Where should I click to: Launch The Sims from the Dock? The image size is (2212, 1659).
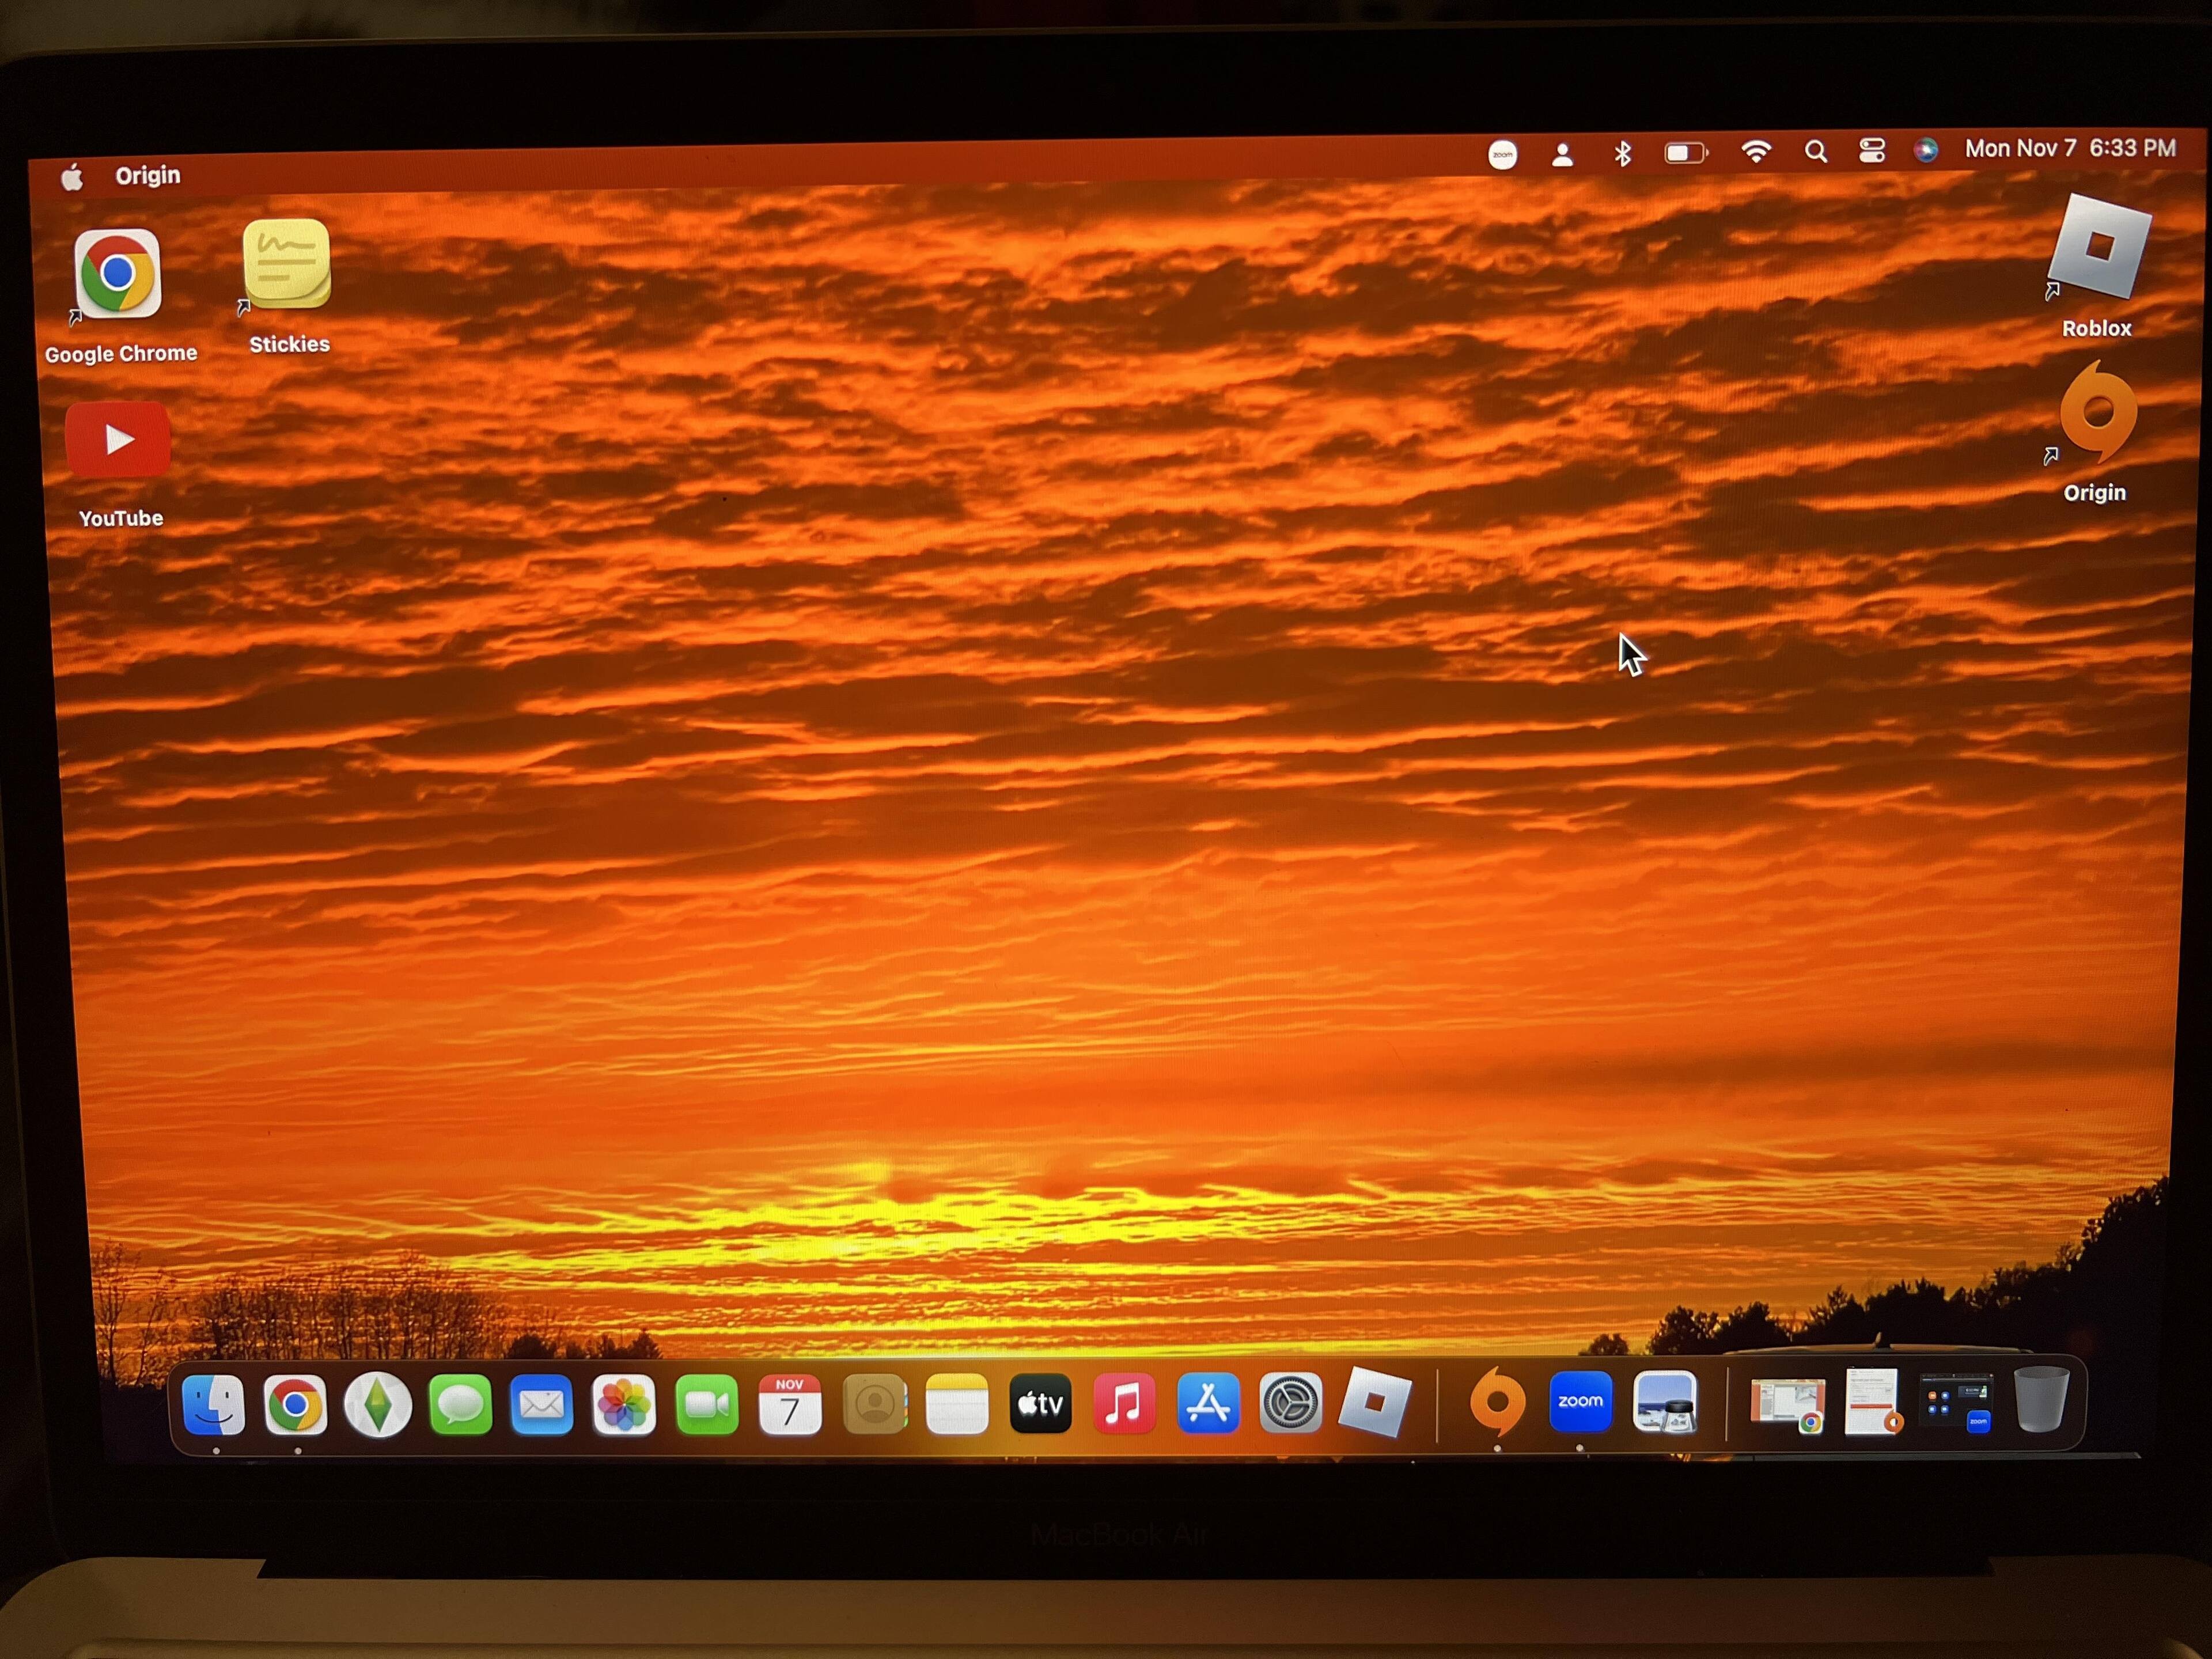coord(377,1405)
